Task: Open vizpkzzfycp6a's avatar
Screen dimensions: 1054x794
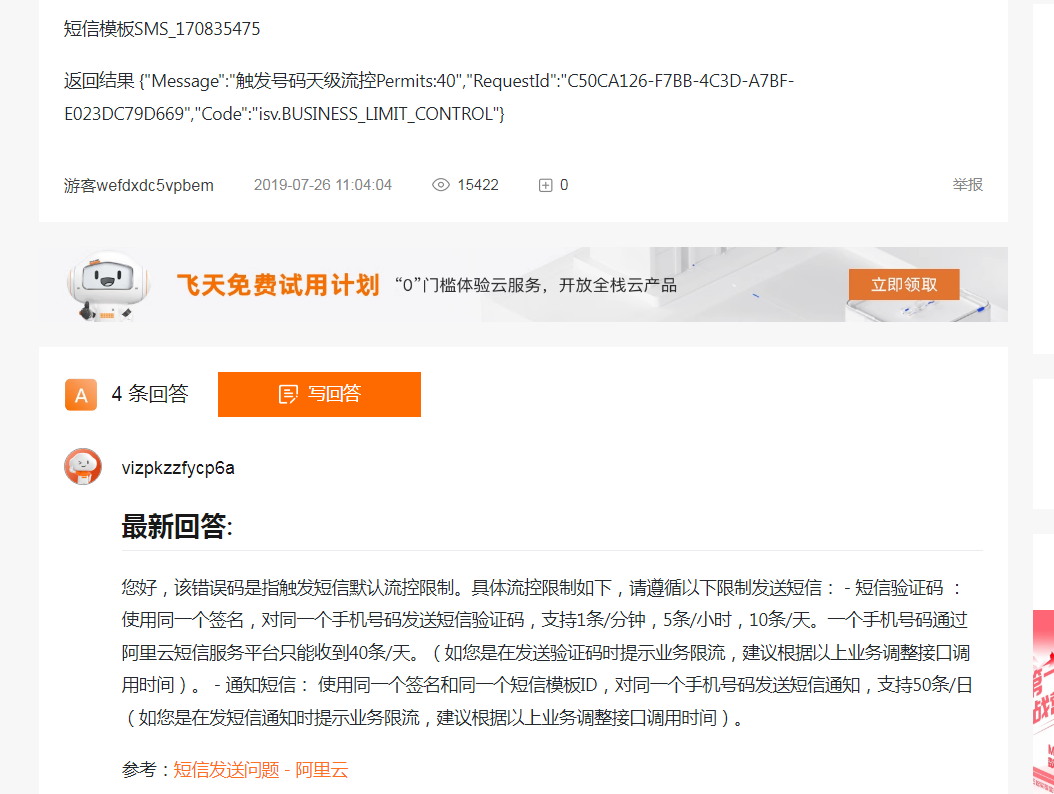Action: tap(83, 467)
